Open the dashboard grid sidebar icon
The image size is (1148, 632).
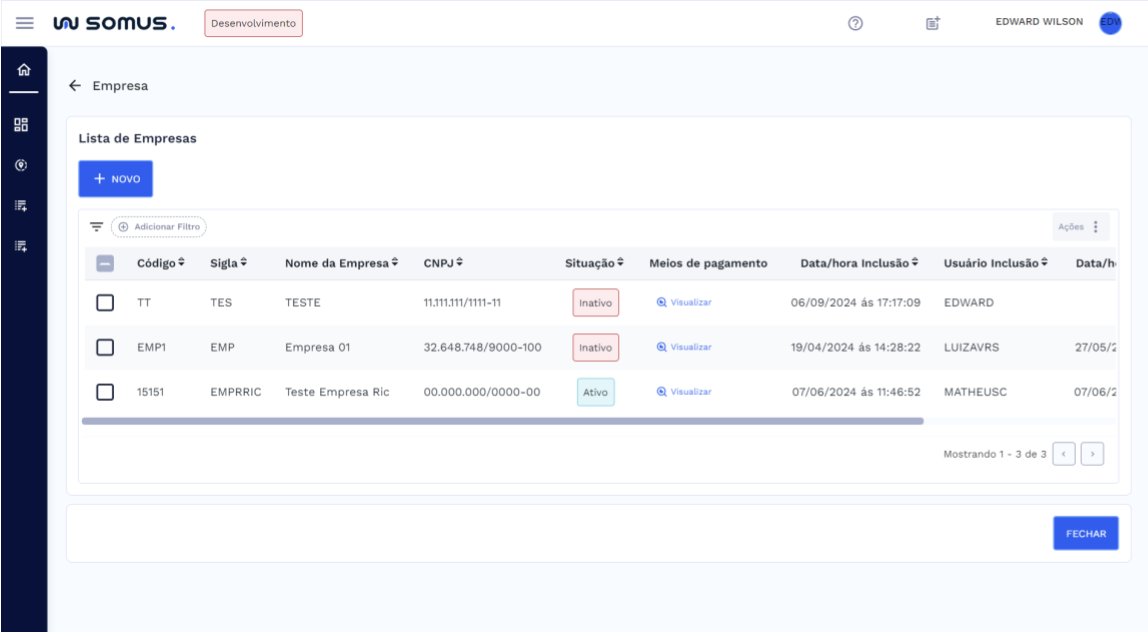19,125
